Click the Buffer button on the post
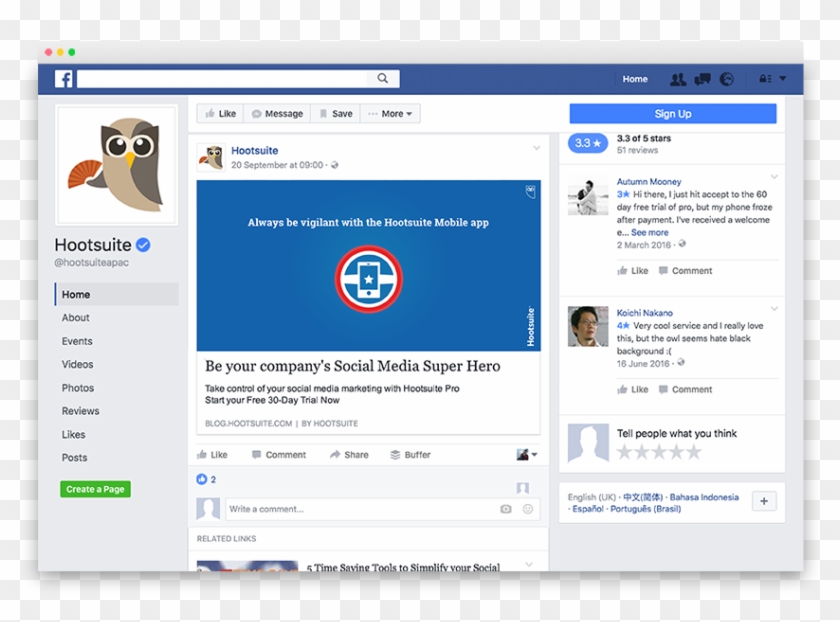This screenshot has height=622, width=840. point(410,455)
